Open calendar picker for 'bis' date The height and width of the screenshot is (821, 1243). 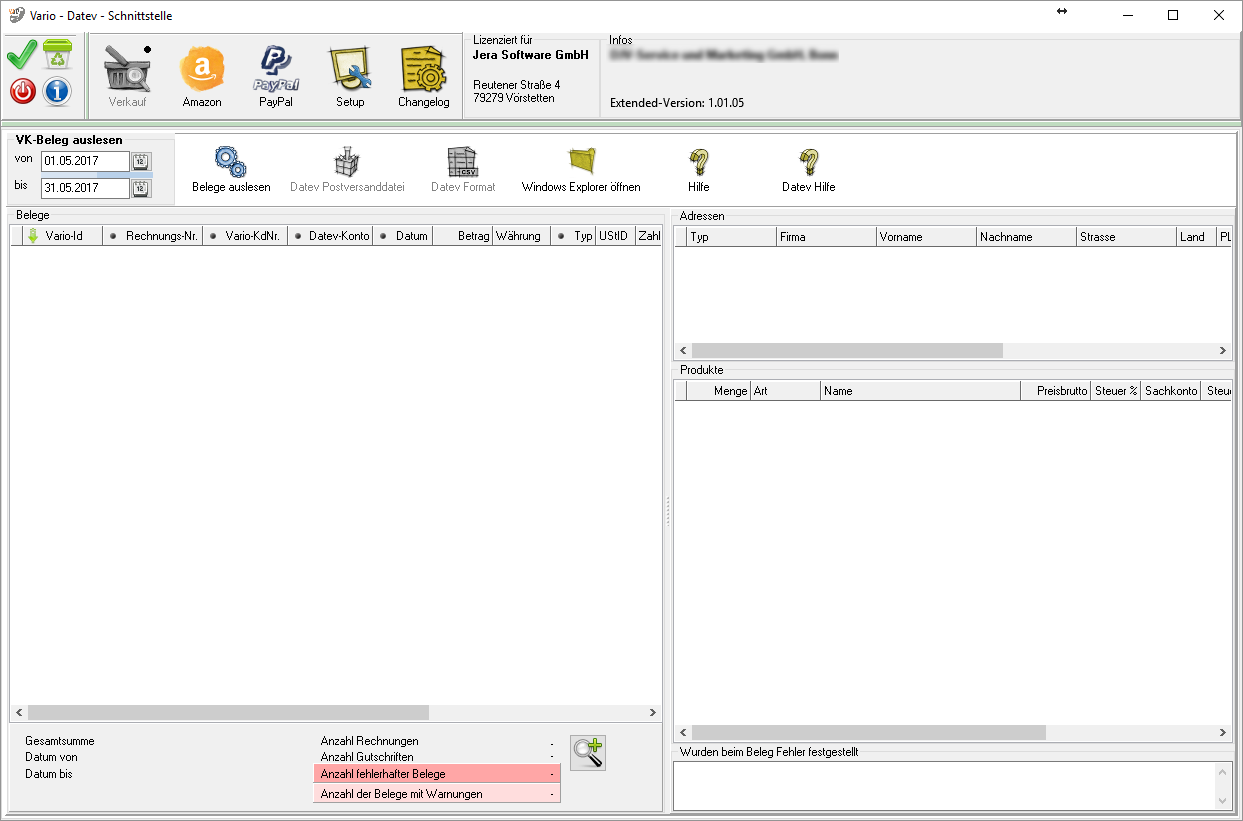(141, 187)
